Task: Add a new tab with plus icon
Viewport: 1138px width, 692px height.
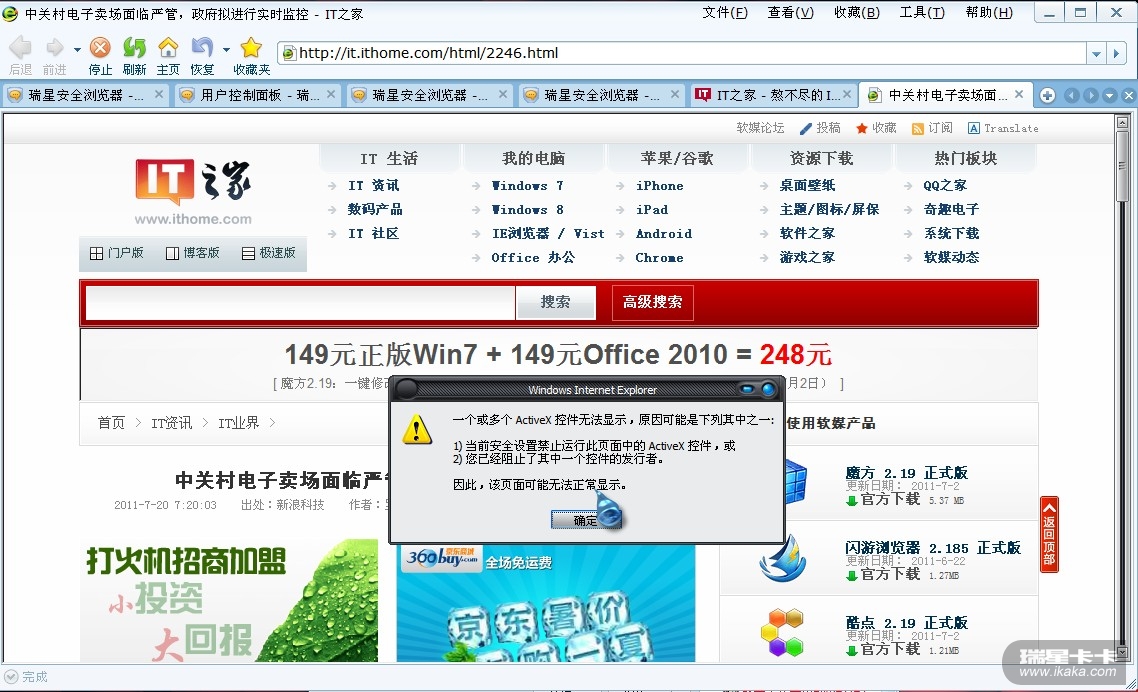Action: pos(1047,95)
